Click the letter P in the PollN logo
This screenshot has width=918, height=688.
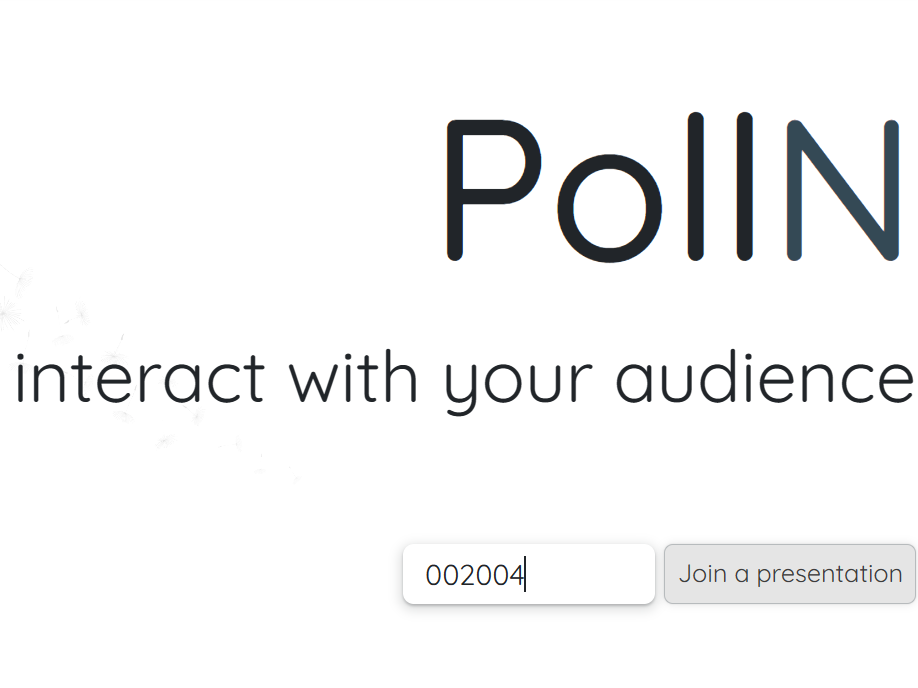[490, 190]
